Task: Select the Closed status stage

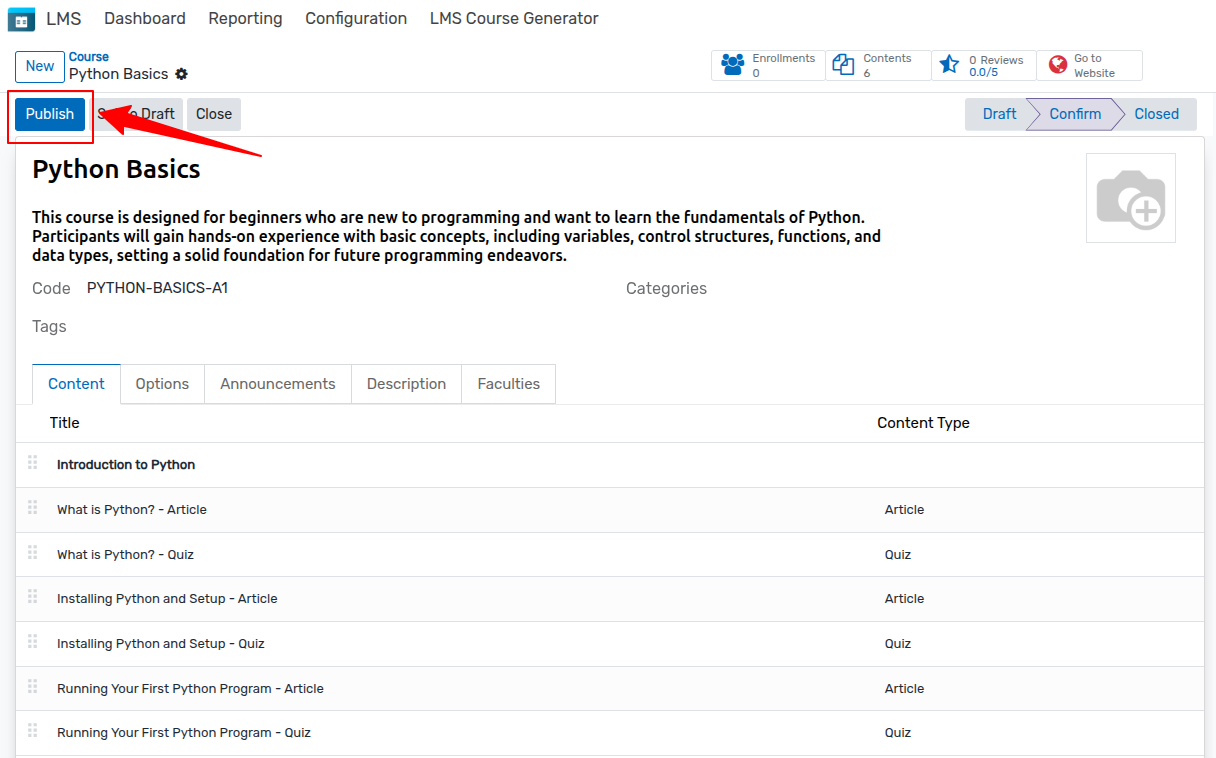Action: (x=1157, y=114)
